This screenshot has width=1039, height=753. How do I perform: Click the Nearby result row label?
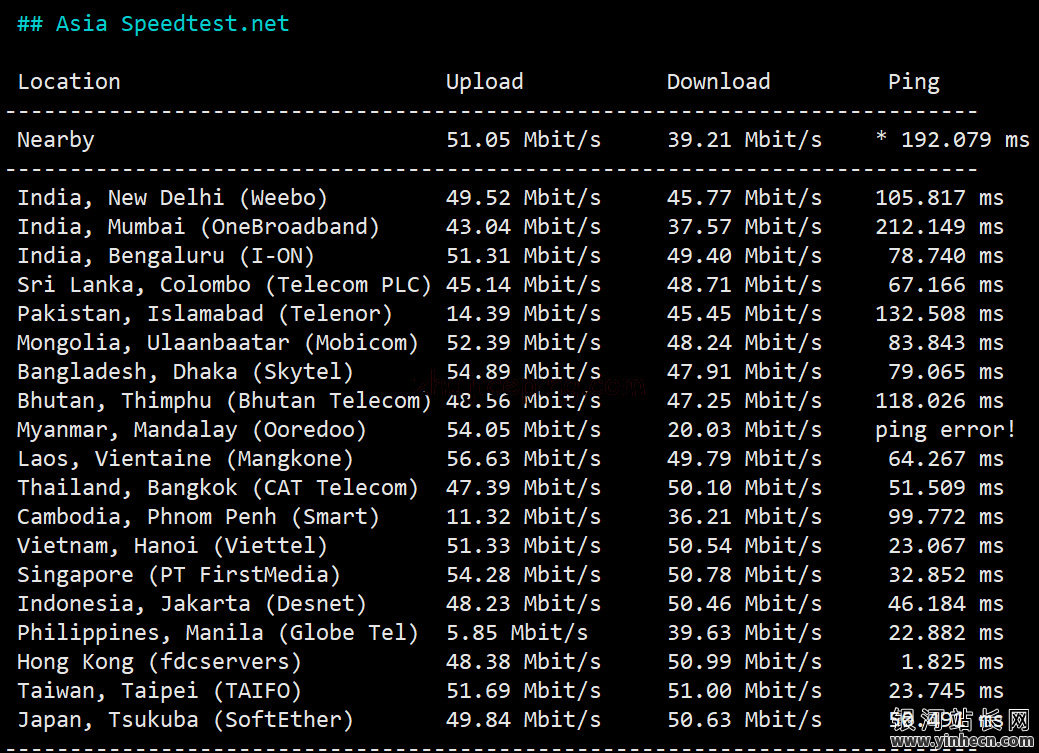[x=56, y=140]
